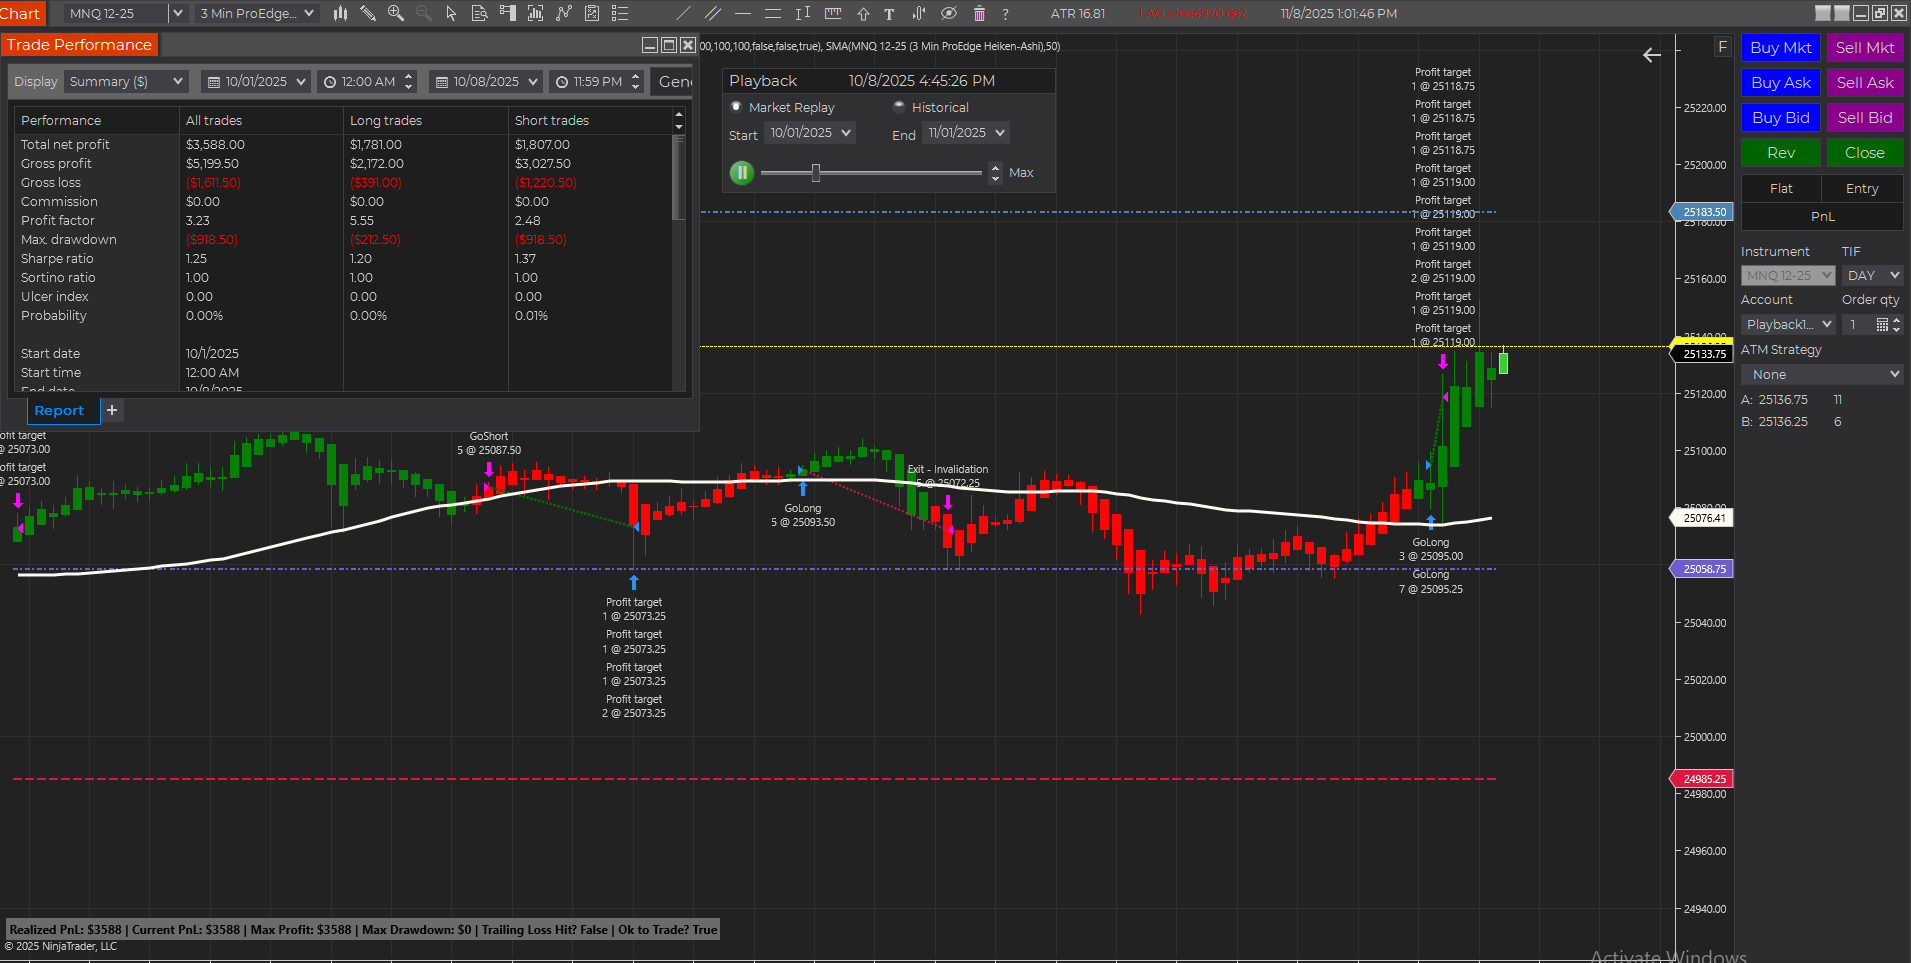
Task: Click the ruler drawing tool icon
Action: pos(832,13)
